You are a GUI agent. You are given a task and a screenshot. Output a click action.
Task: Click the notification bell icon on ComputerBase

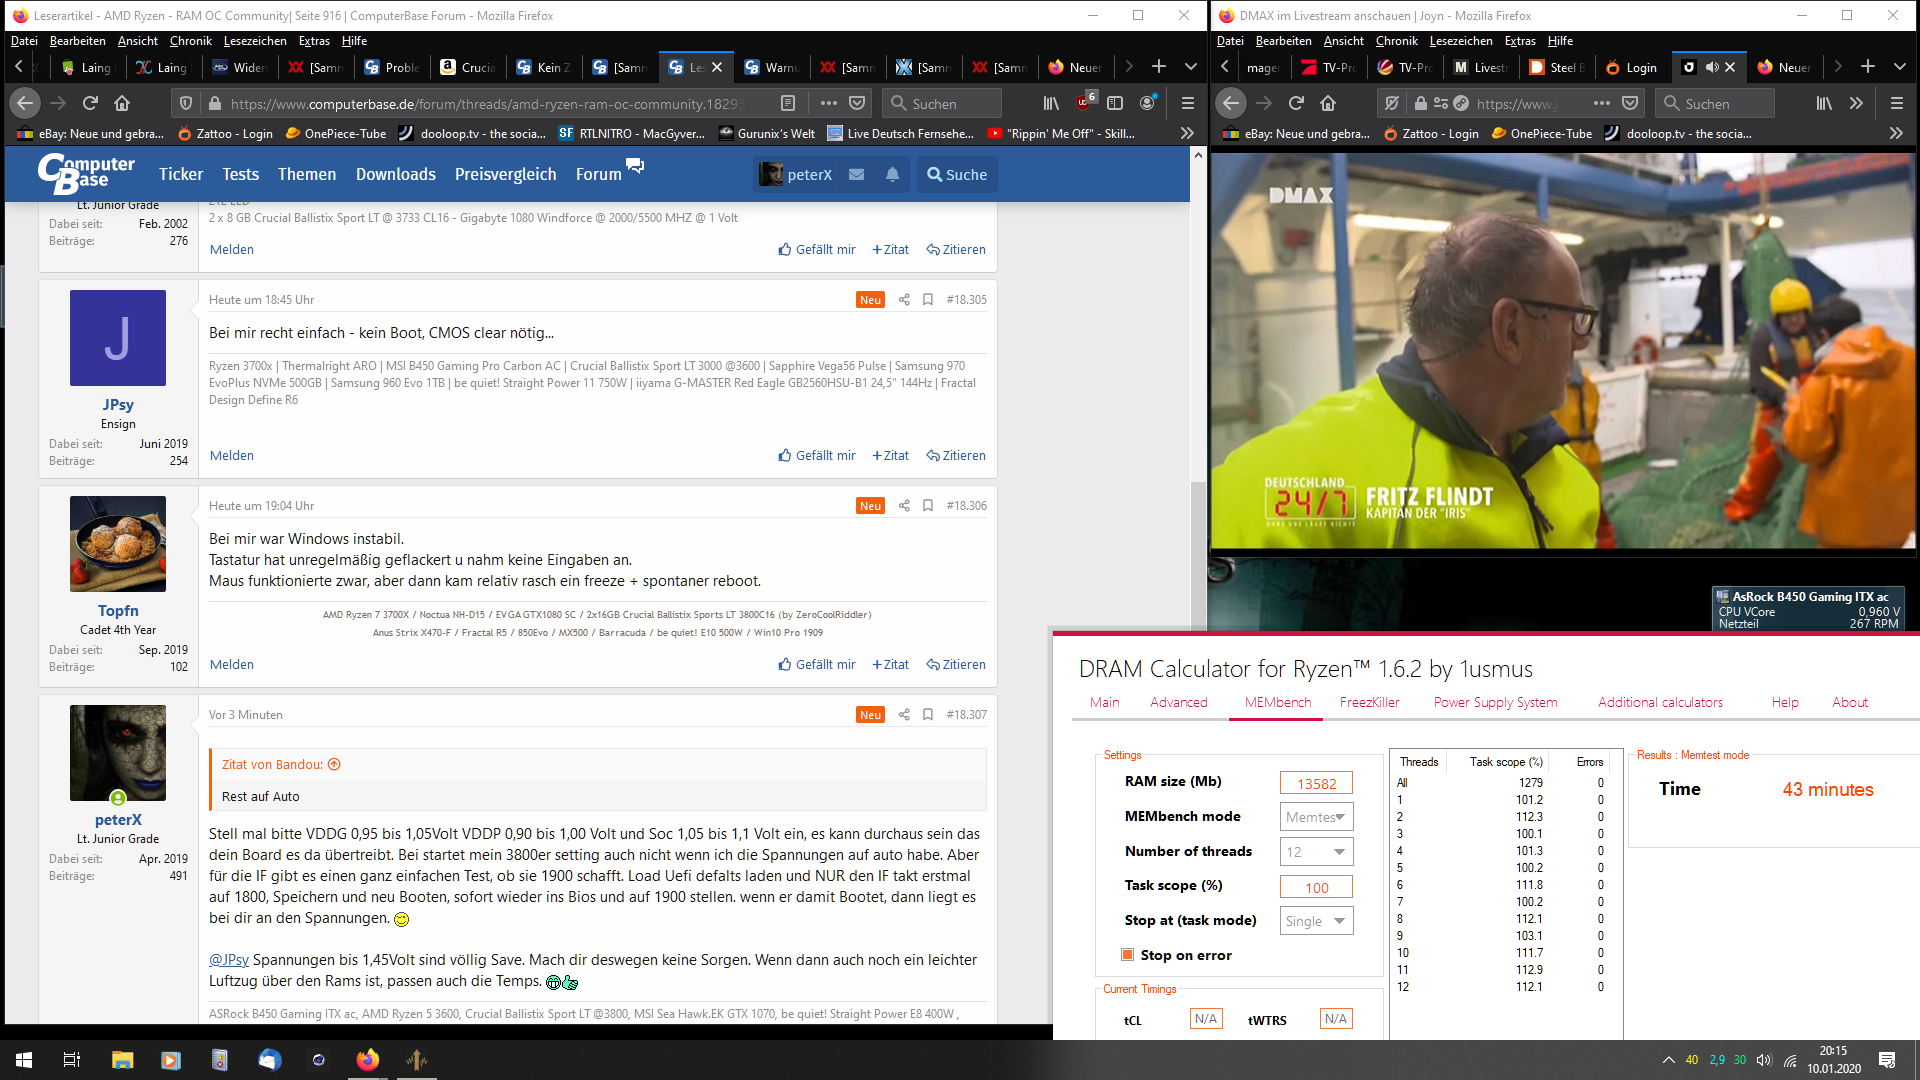click(x=892, y=174)
